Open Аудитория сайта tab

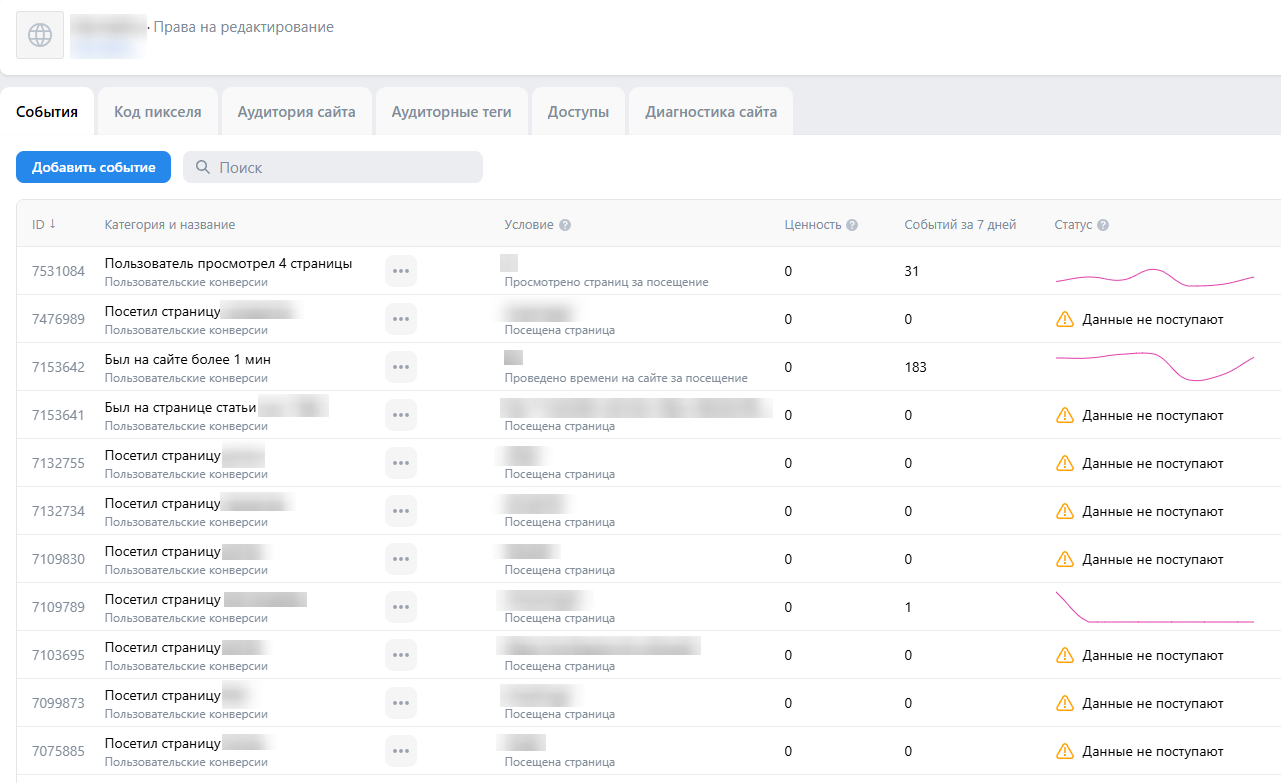point(297,112)
